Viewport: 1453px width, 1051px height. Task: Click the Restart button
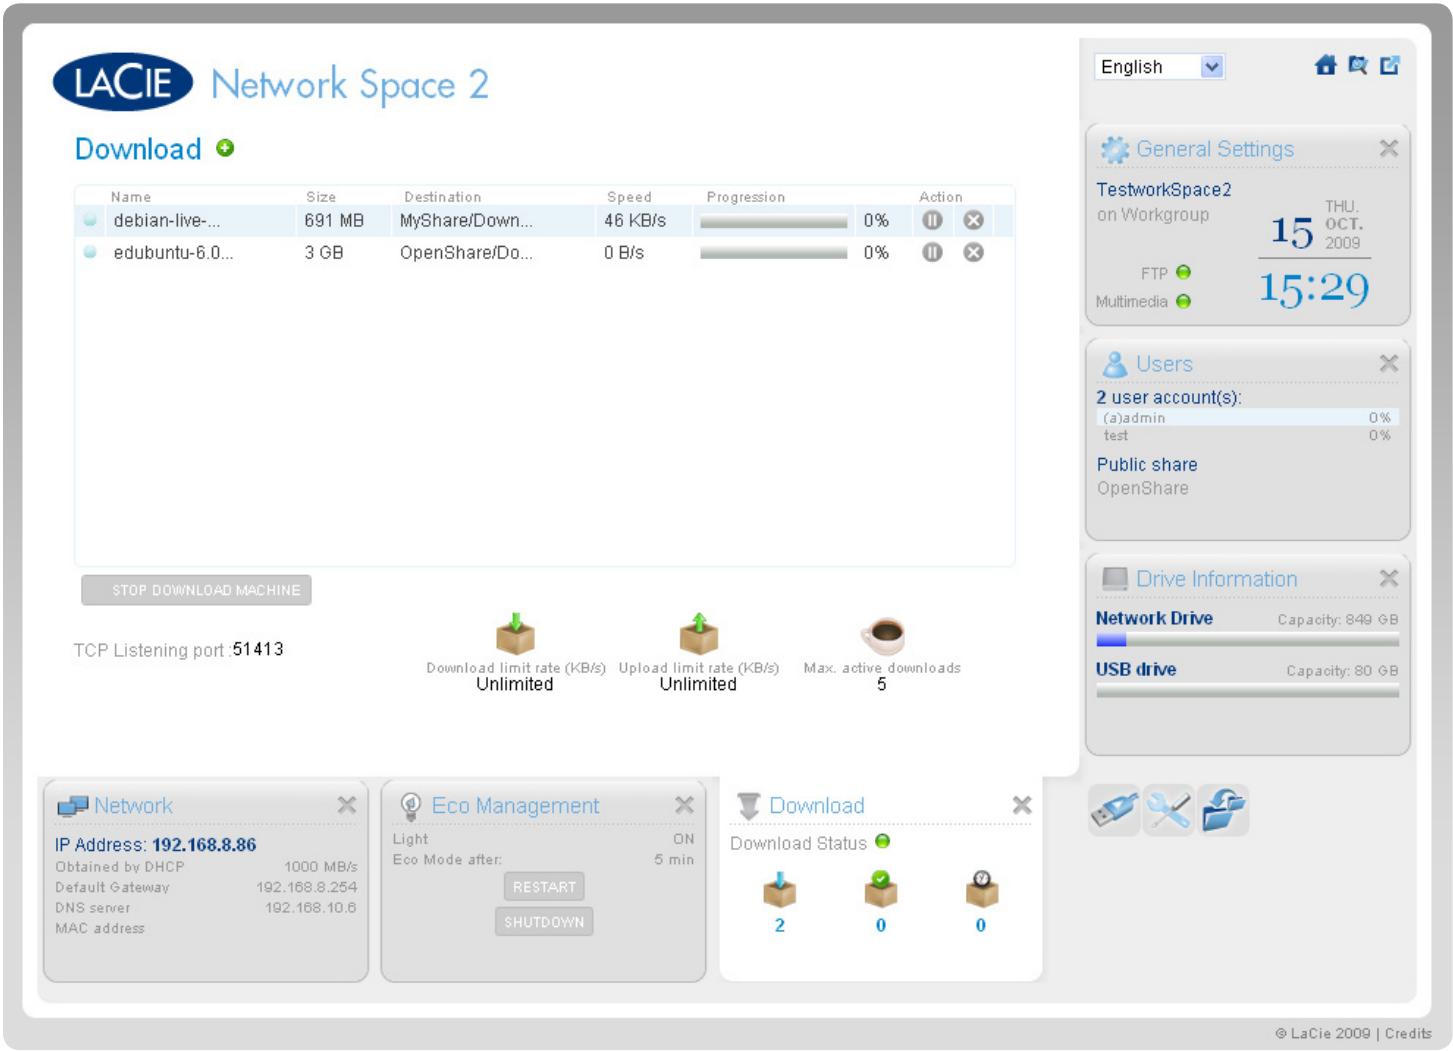click(x=544, y=887)
